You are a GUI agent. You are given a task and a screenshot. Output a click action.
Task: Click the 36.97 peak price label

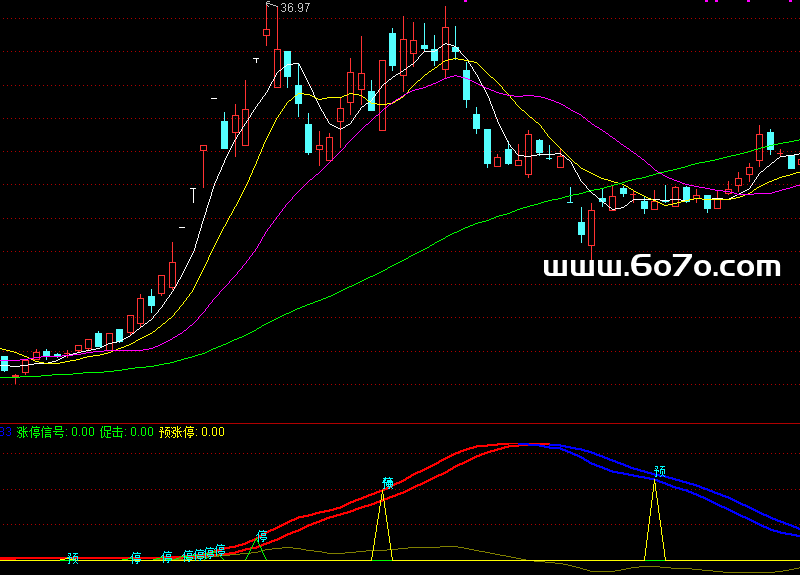[x=295, y=8]
